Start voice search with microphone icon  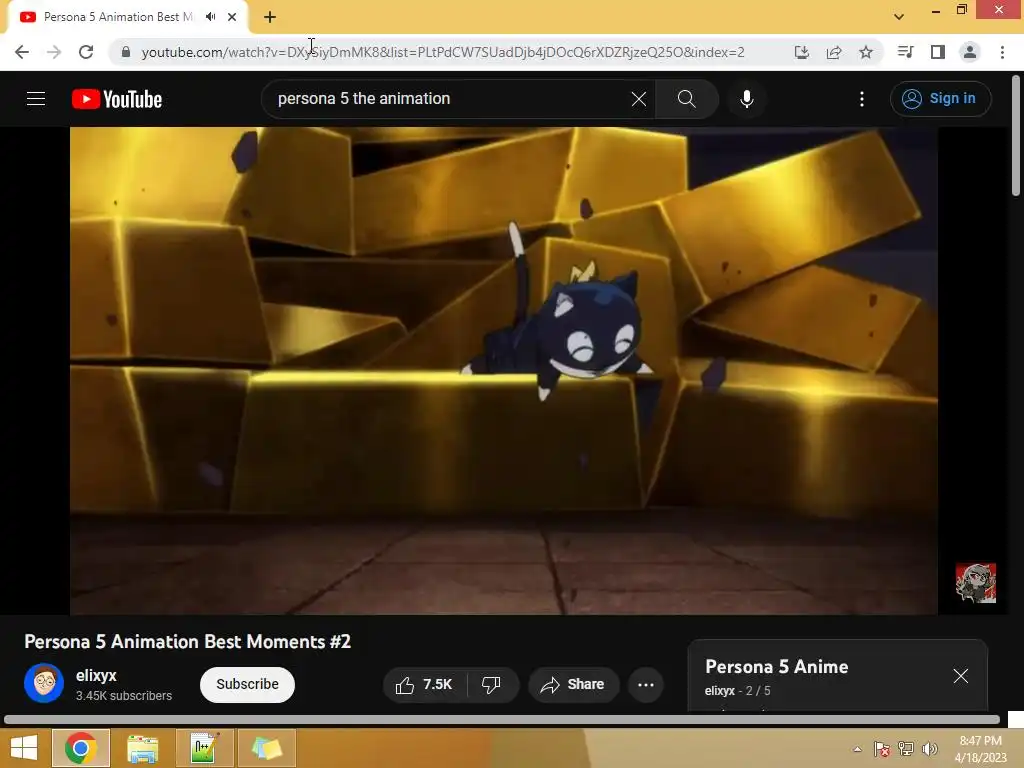coord(747,99)
